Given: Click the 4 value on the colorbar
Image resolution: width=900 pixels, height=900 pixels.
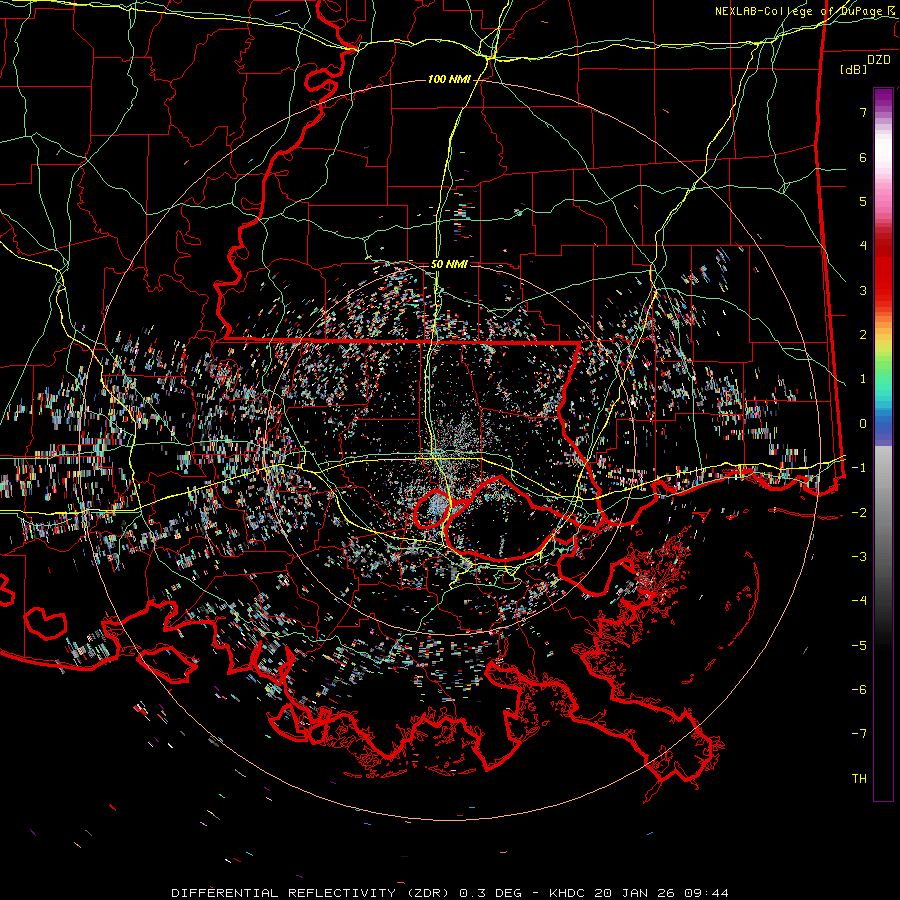Looking at the screenshot, I should (x=863, y=246).
